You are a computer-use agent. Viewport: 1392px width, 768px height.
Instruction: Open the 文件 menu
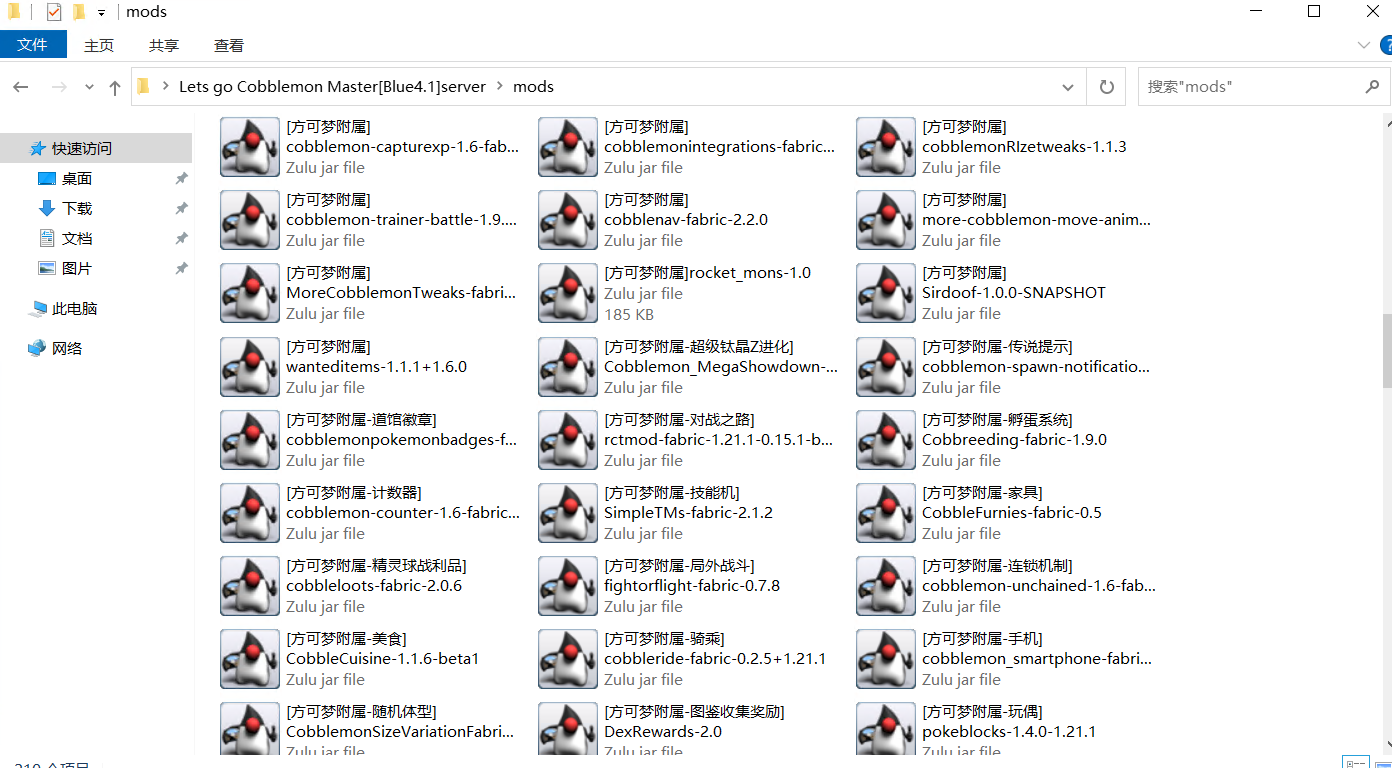(33, 45)
